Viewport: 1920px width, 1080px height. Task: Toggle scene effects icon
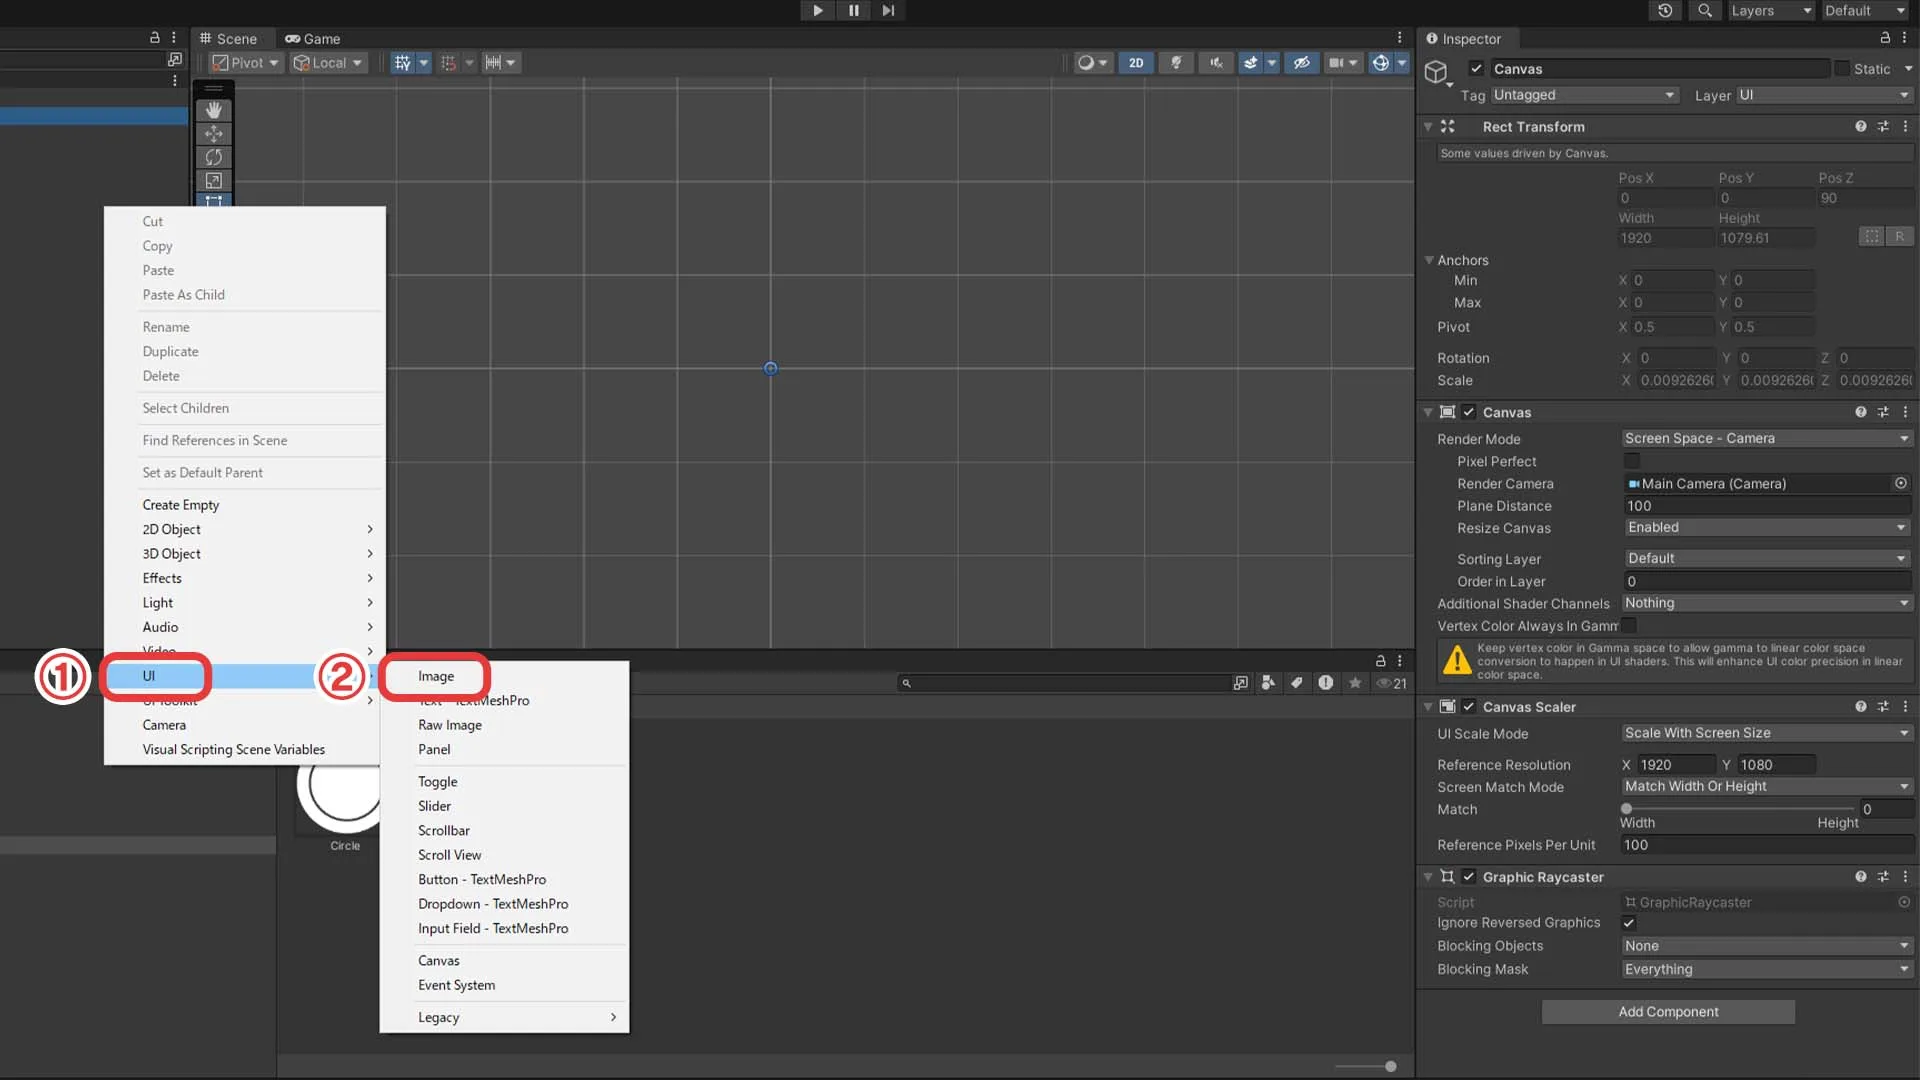pos(1250,63)
